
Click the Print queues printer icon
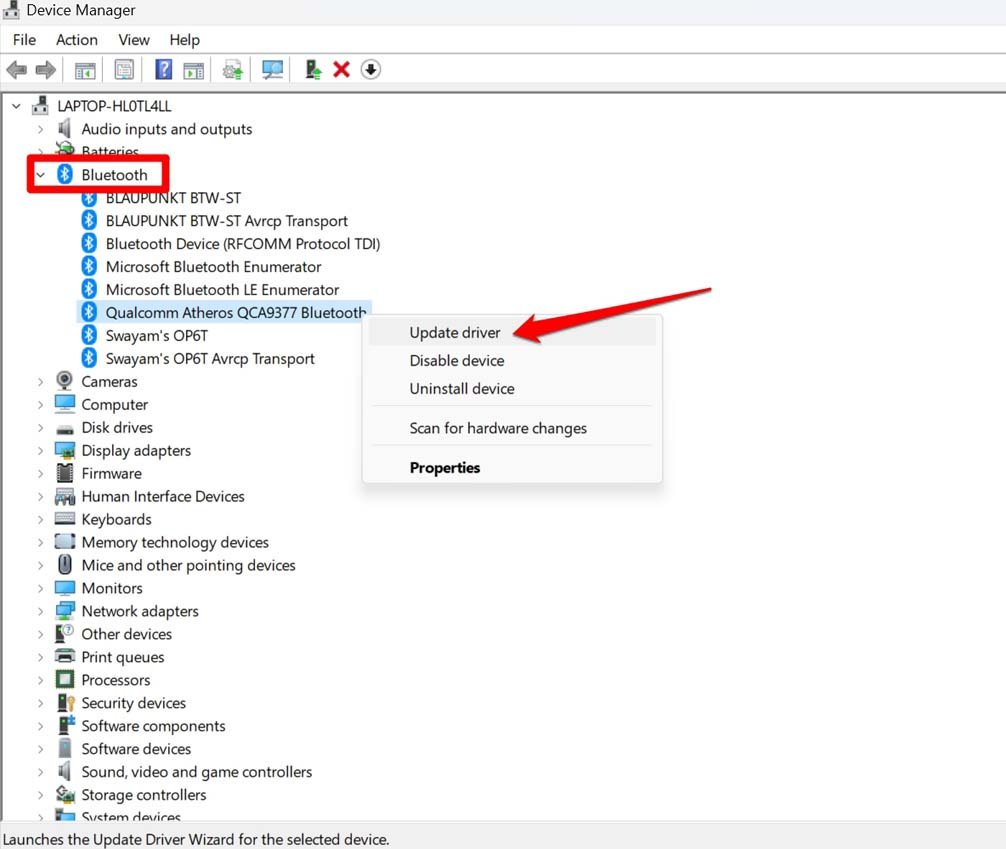click(65, 656)
